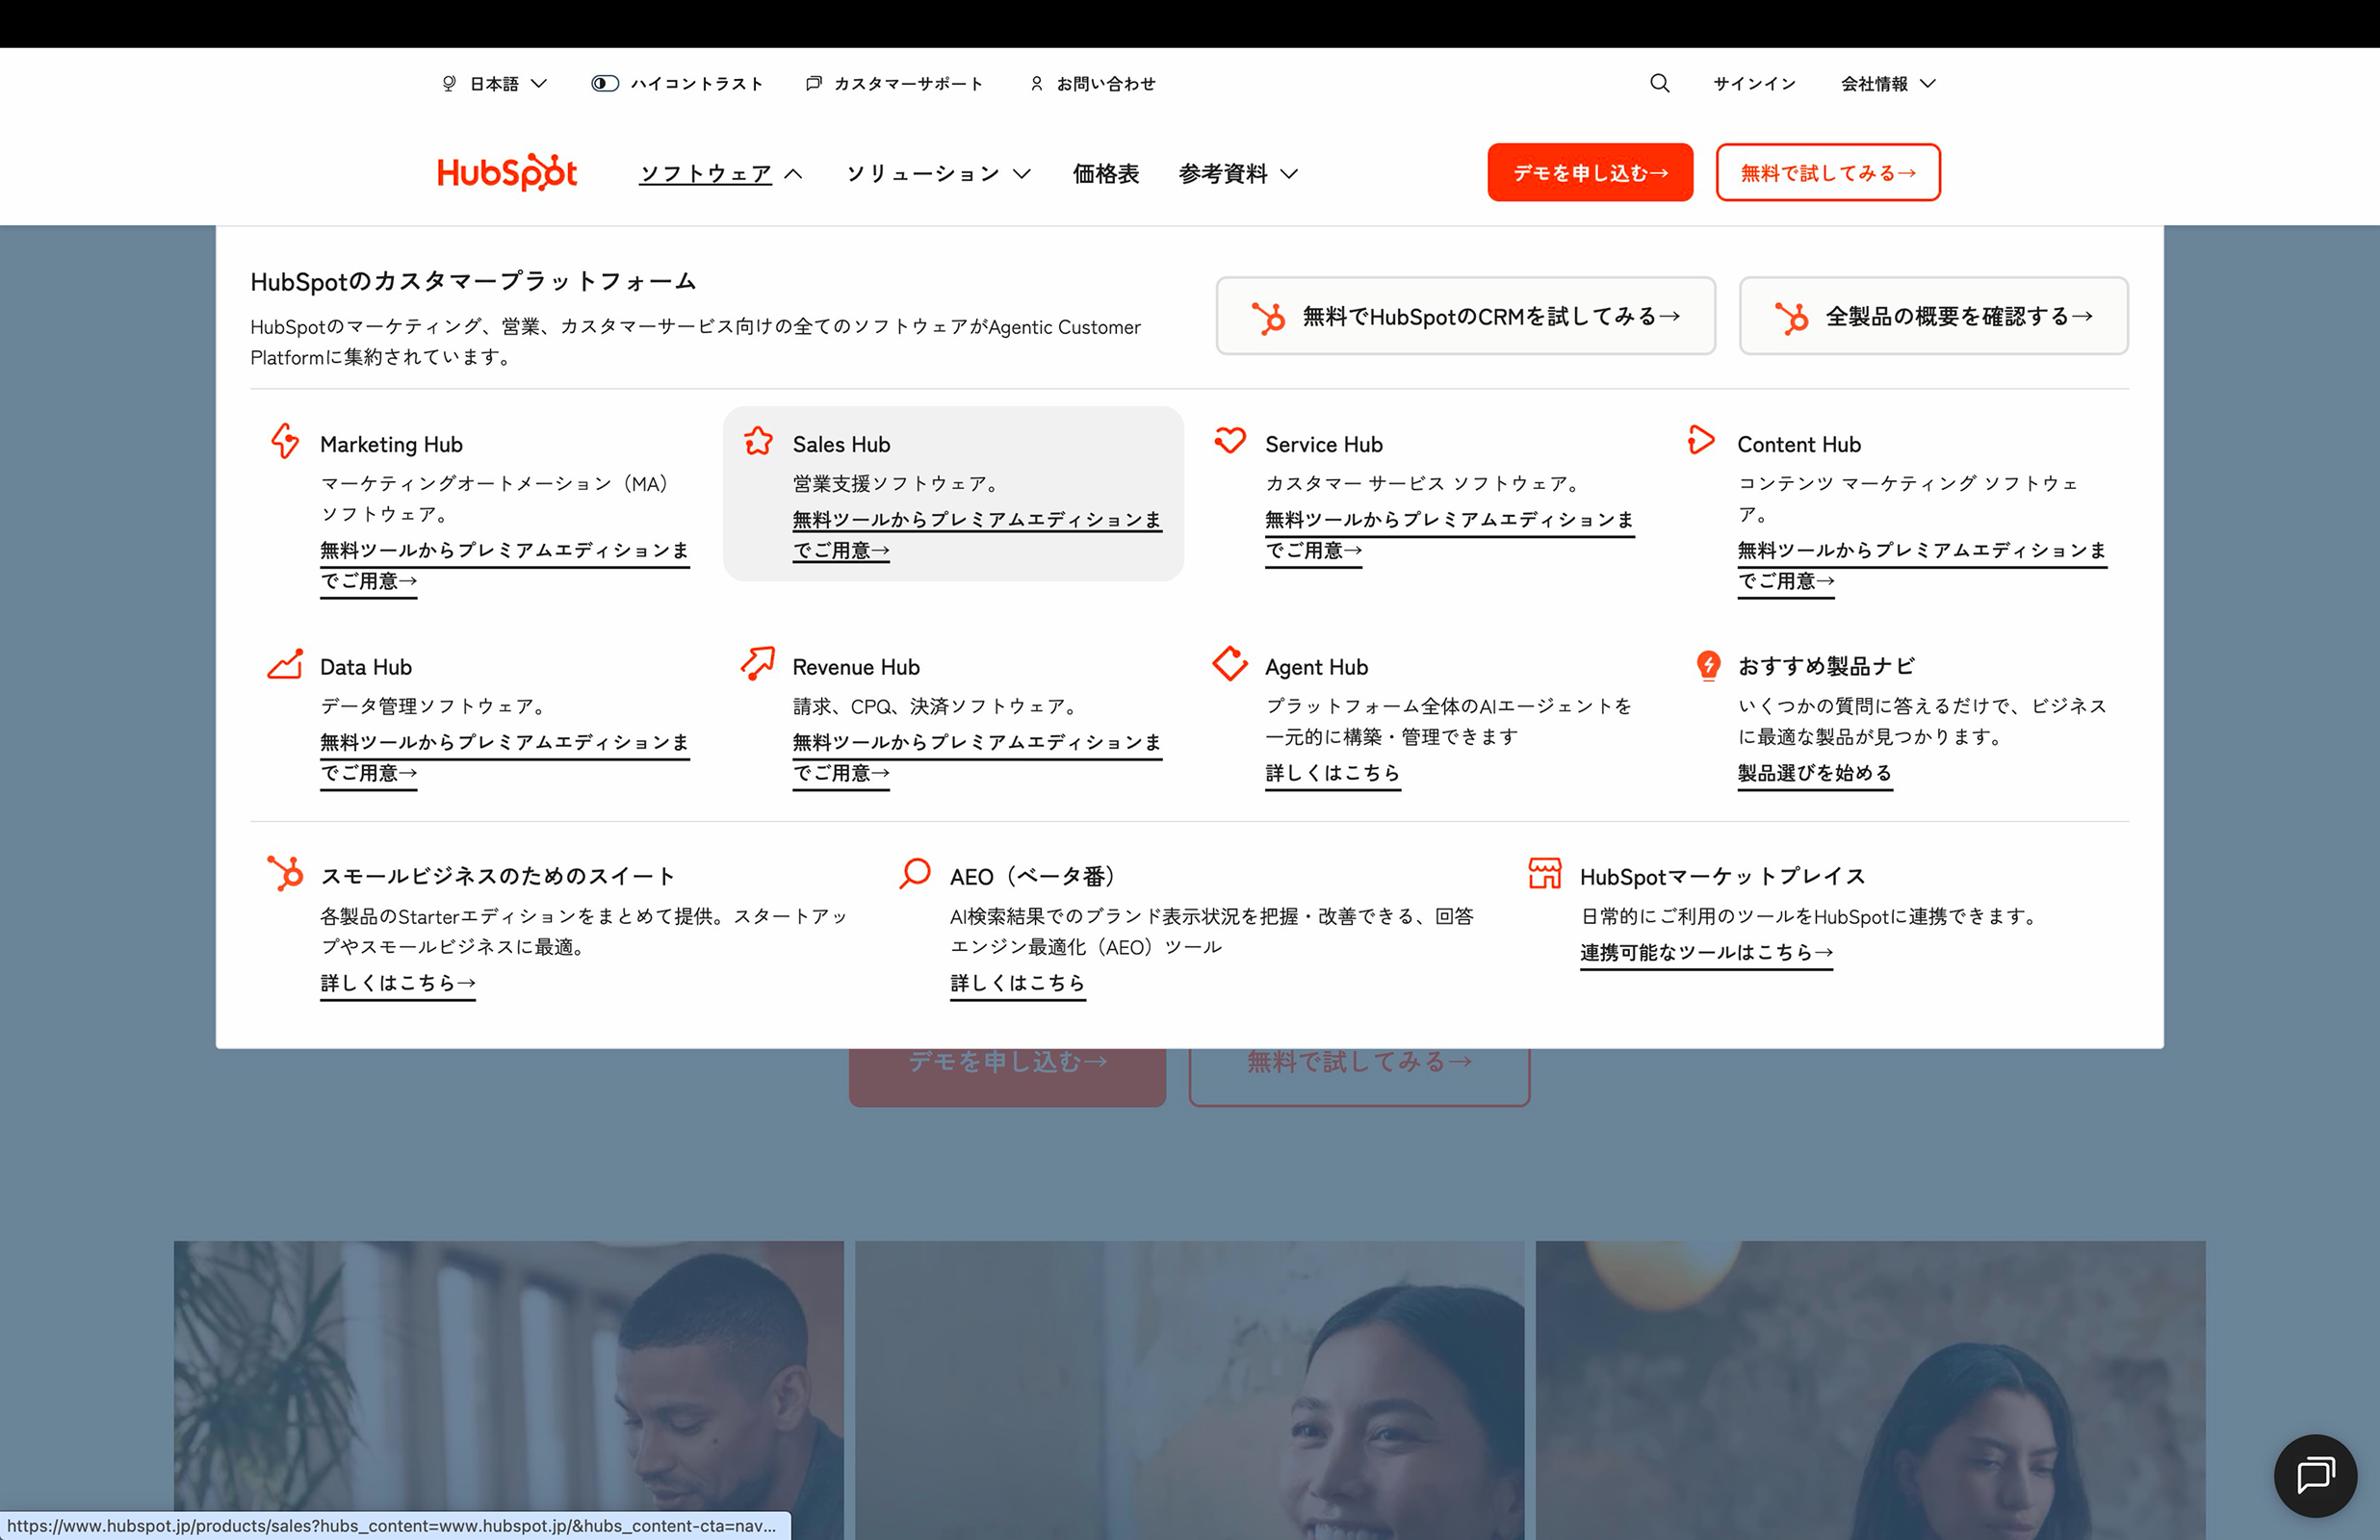Click the man with plant photo
Viewport: 2380px width, 1540px height.
(508, 1390)
